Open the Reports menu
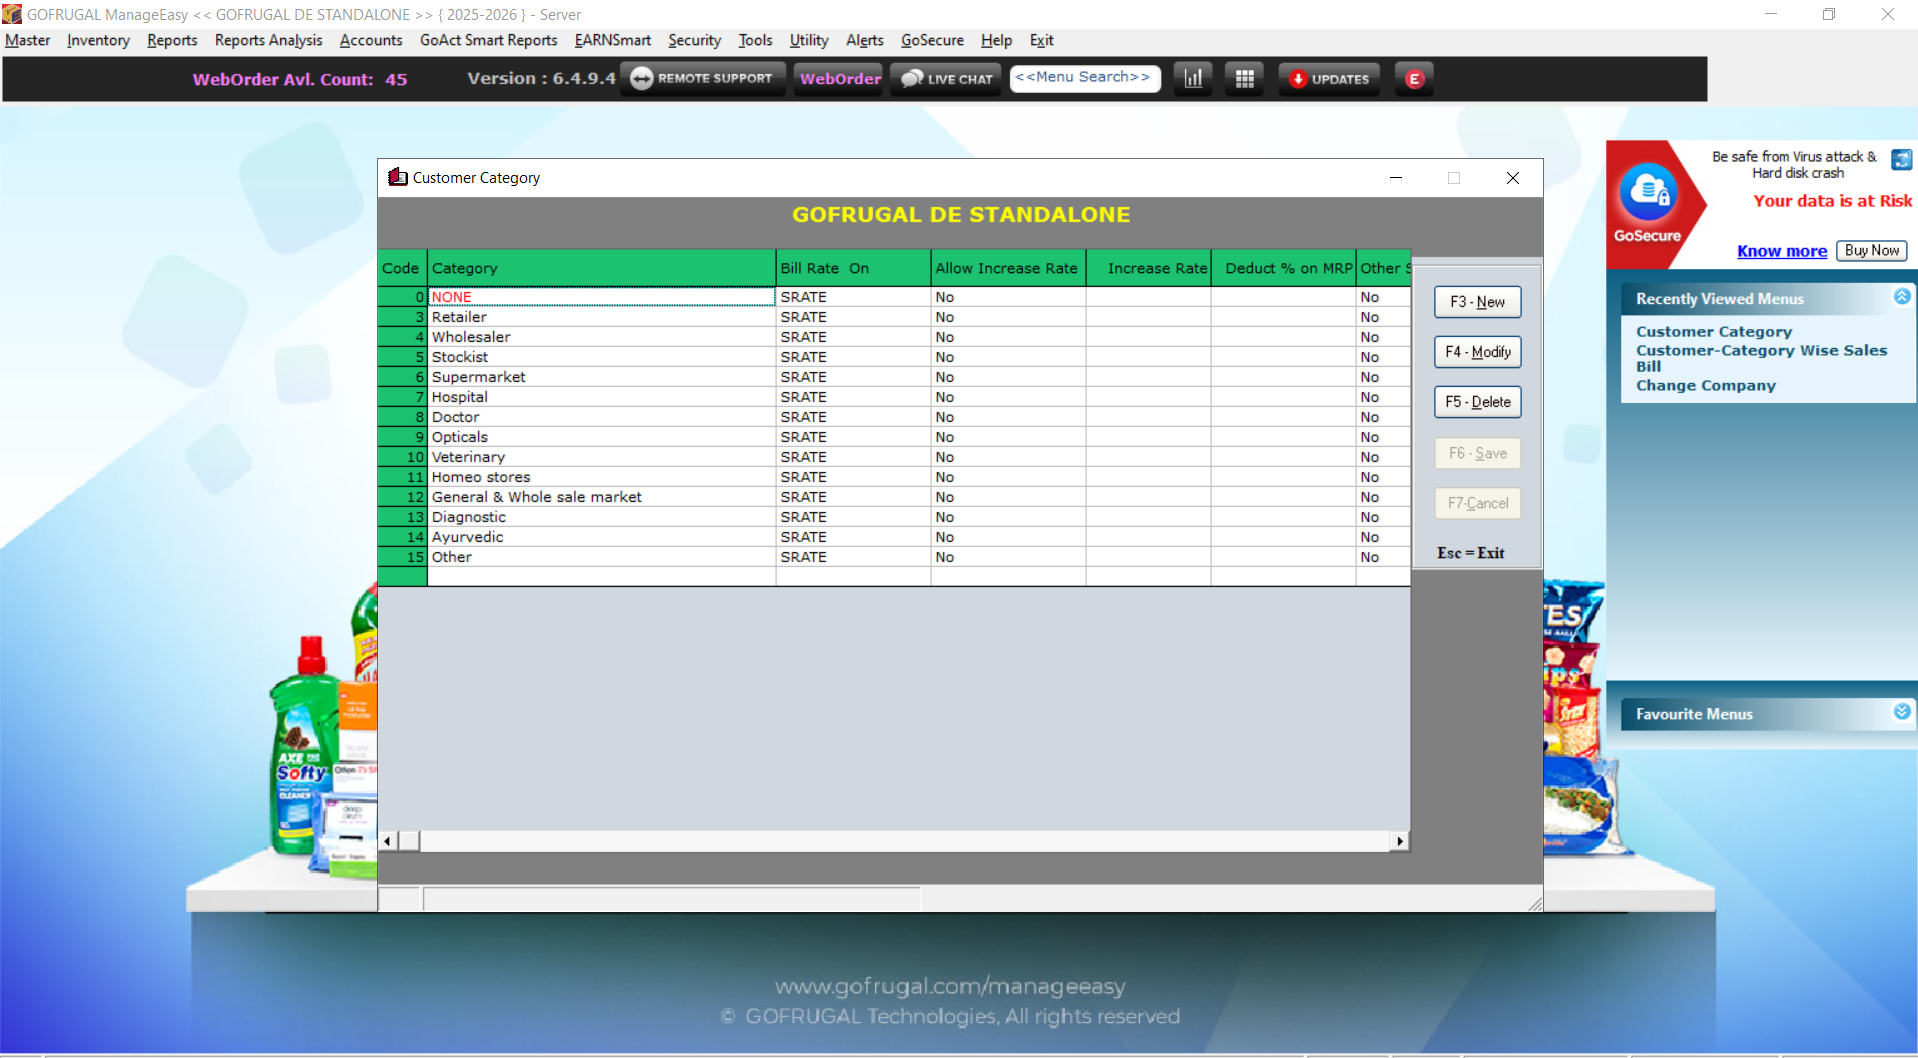Screen dimensions: 1918x1058 (172, 40)
